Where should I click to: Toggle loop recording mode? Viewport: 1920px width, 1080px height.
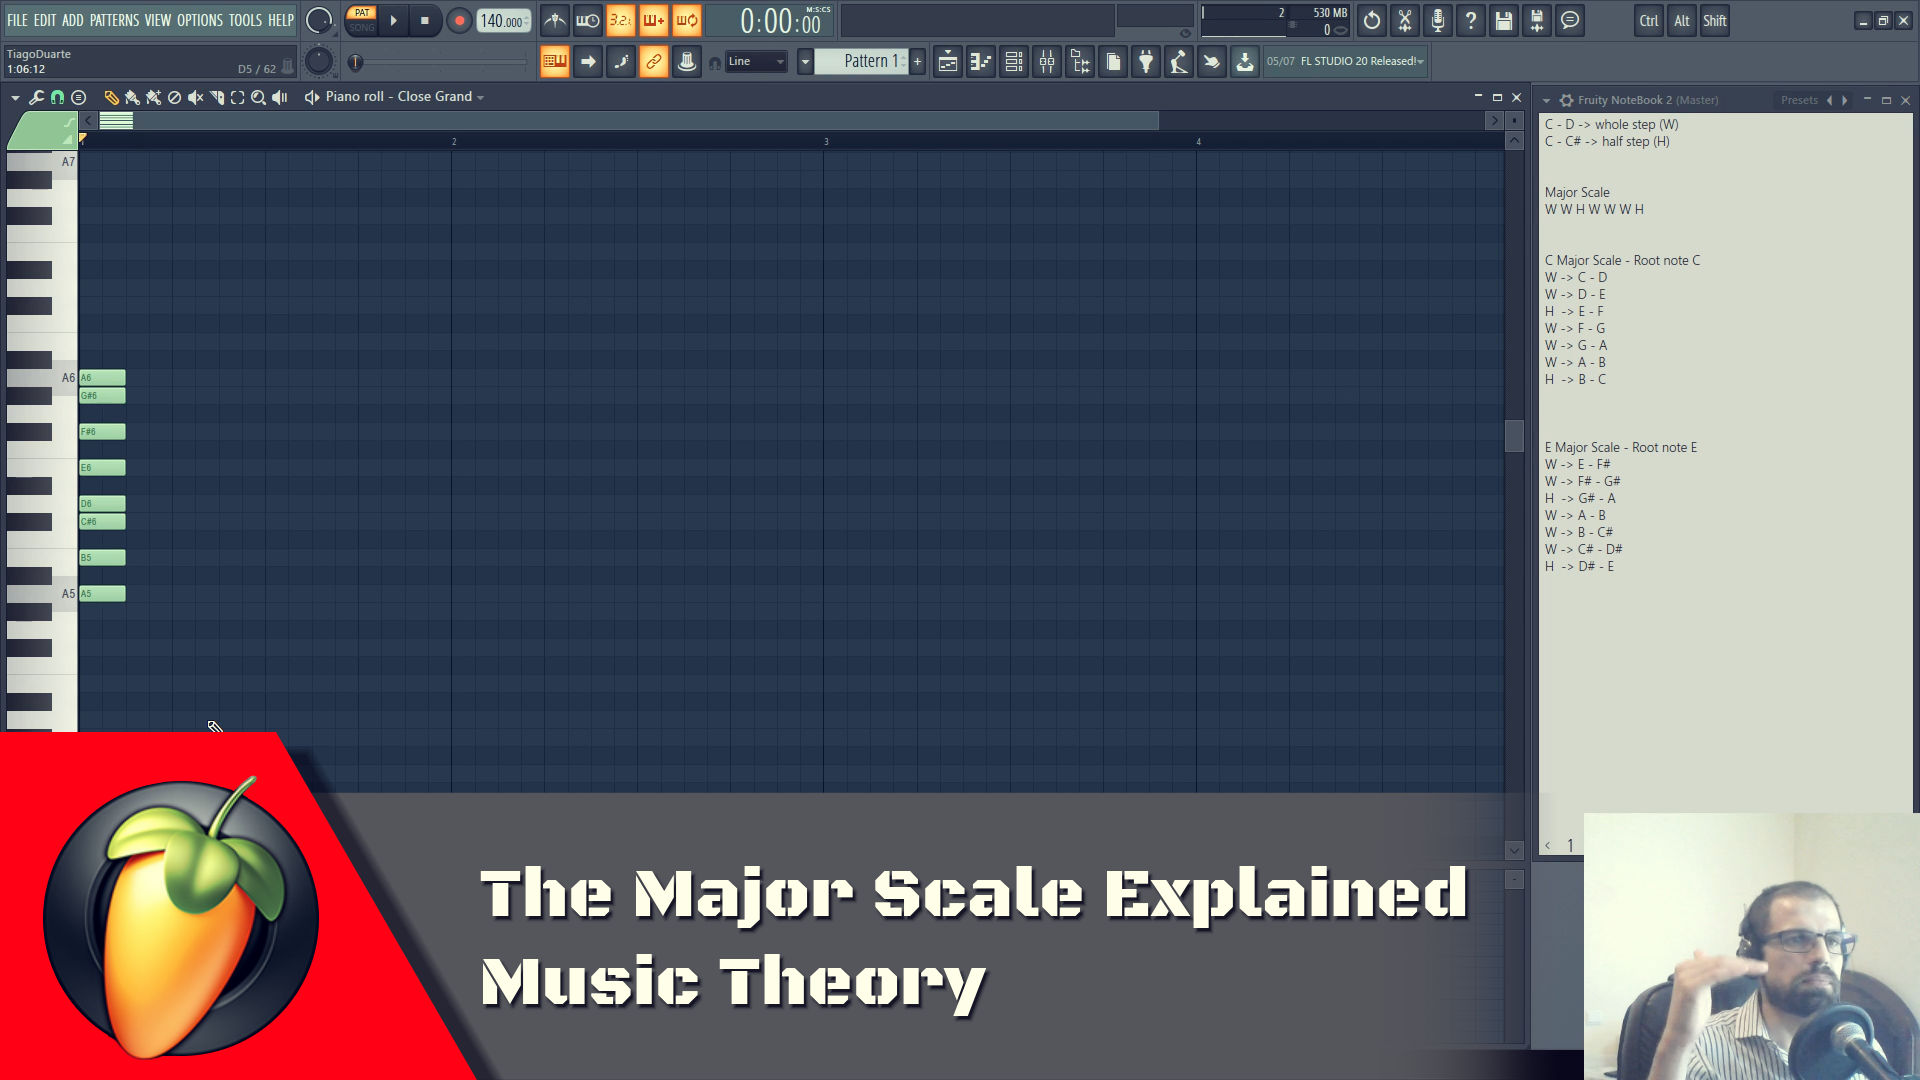(686, 19)
